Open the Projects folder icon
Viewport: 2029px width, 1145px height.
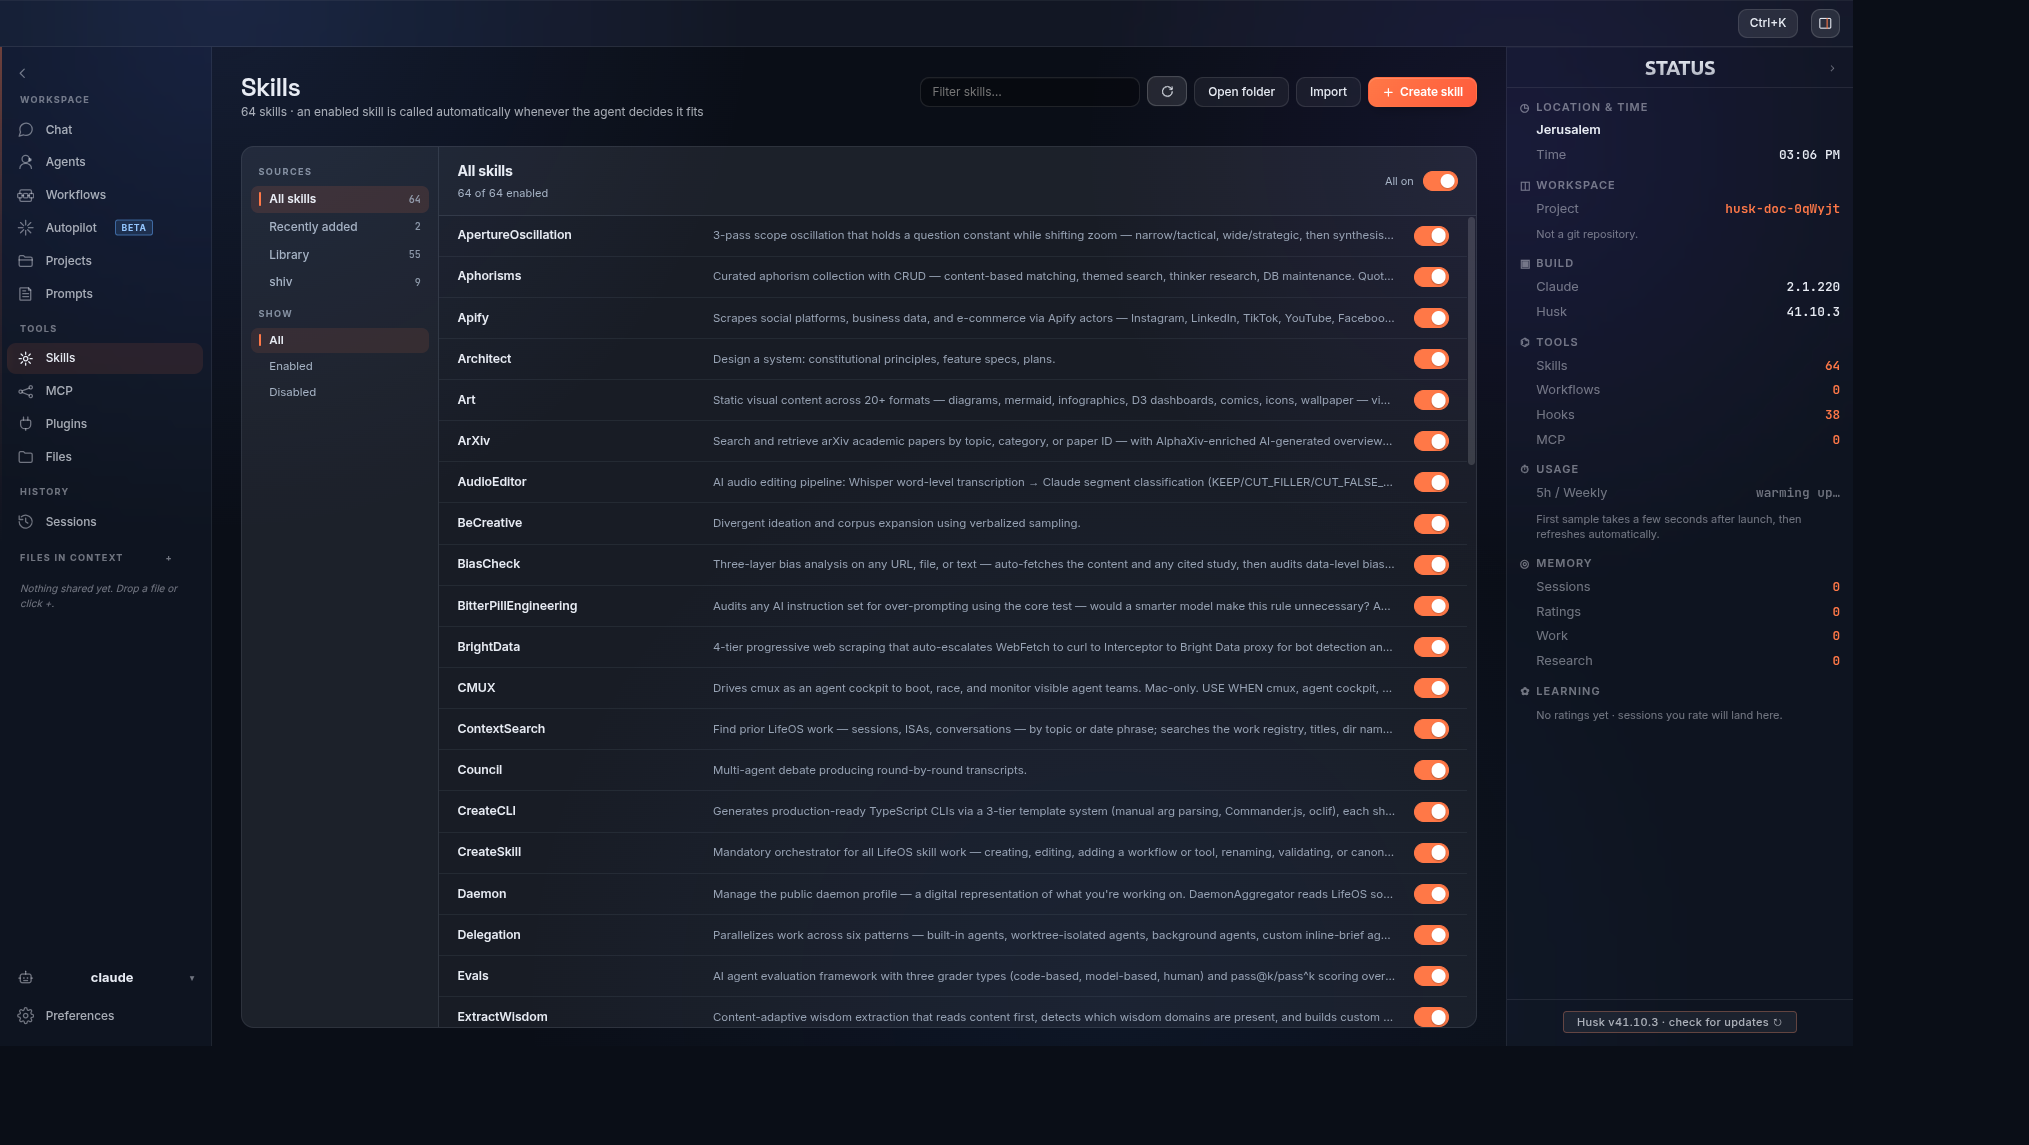pos(26,261)
